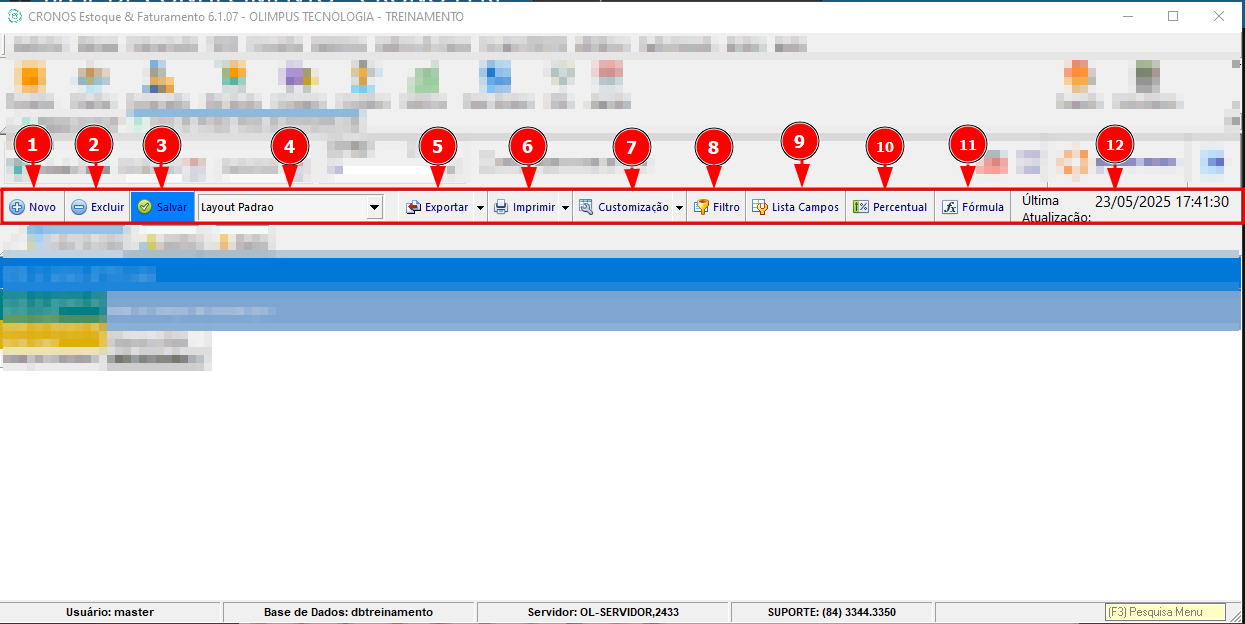Click the Exportar icon button

tap(437, 207)
